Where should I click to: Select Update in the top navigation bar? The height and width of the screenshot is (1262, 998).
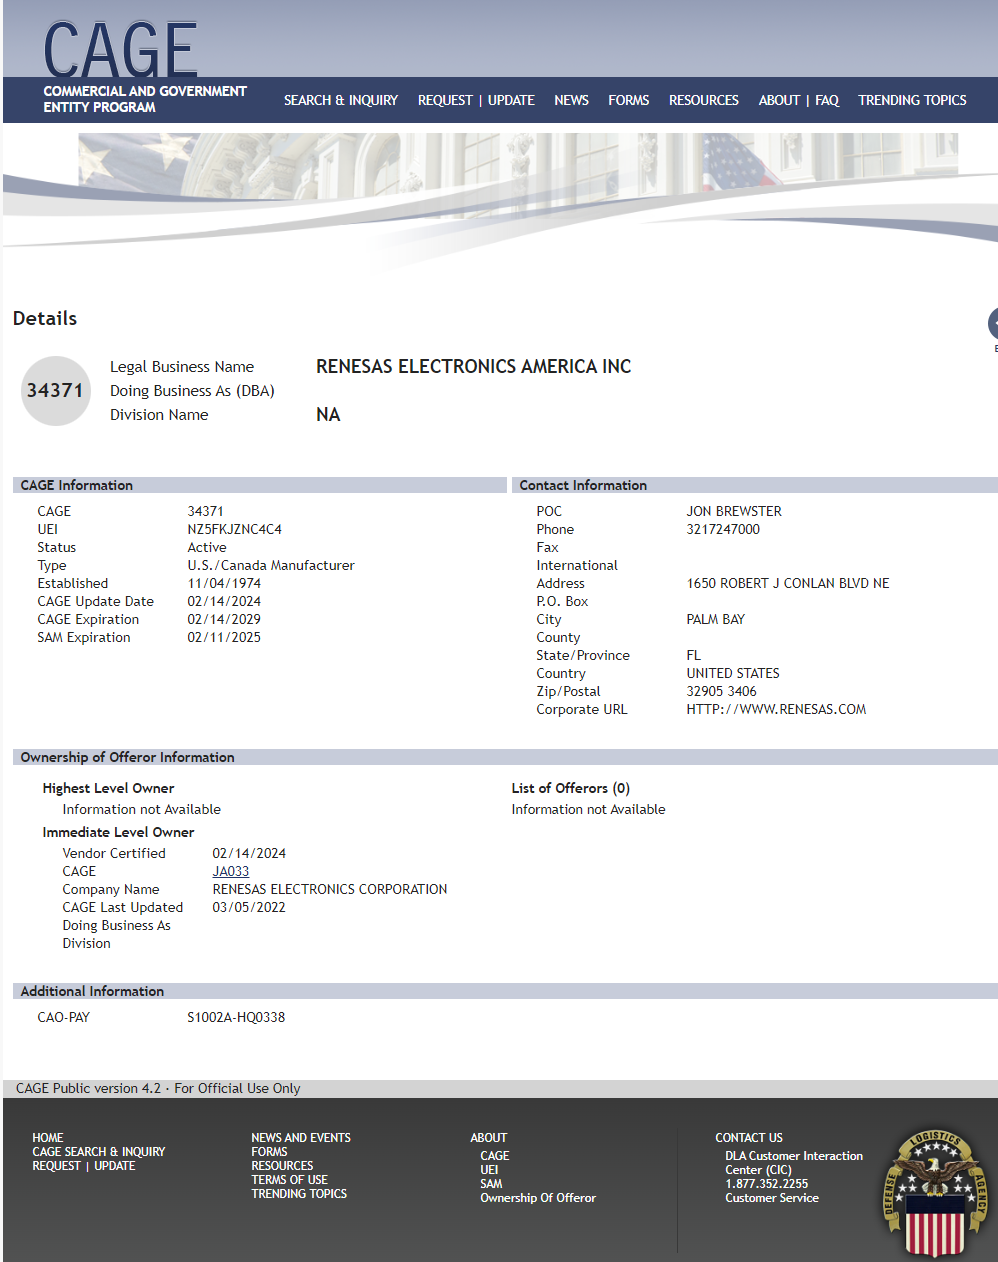(511, 100)
